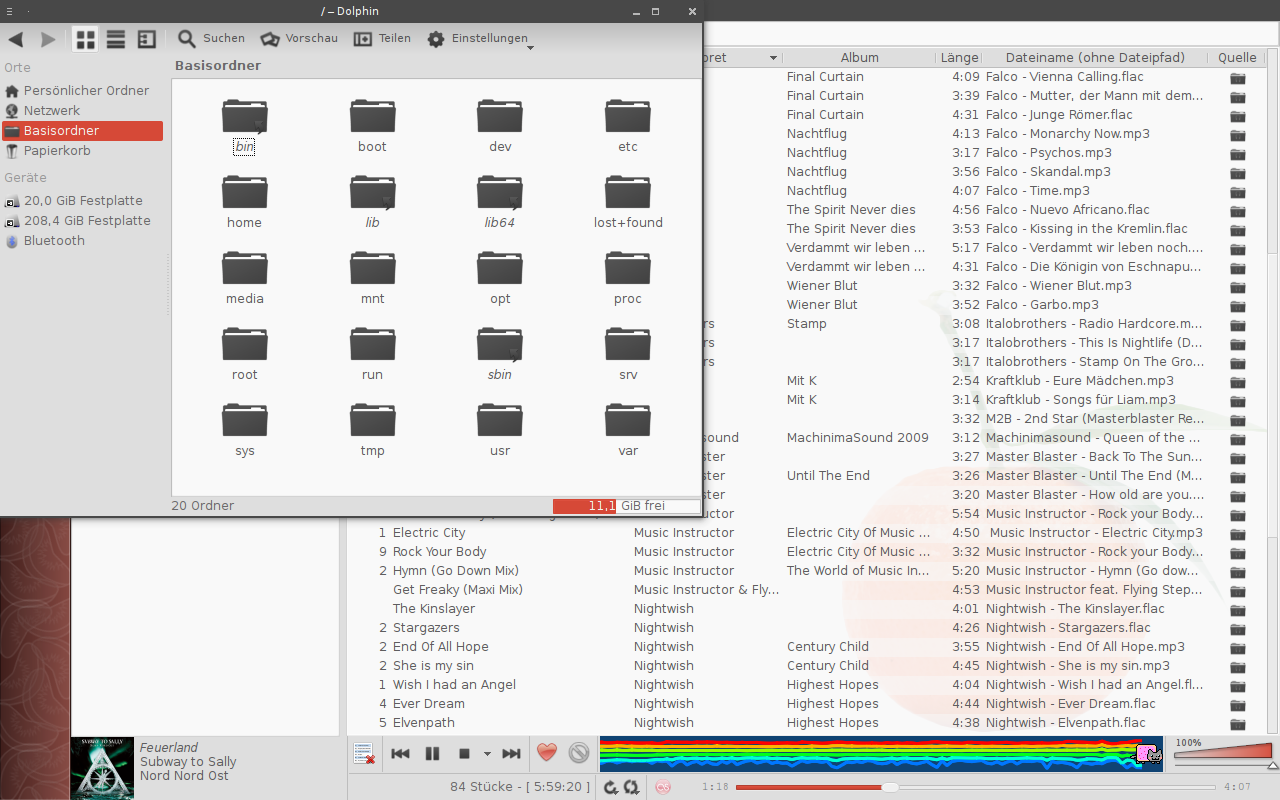The image size is (1280, 800).
Task: Select the lost+found folder icon
Action: (x=628, y=192)
